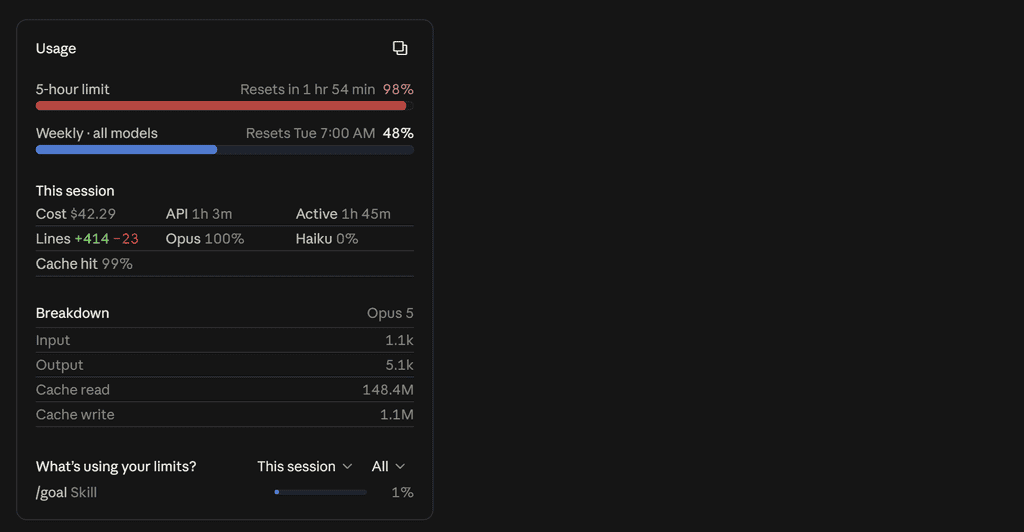The width and height of the screenshot is (1024, 532).
Task: Click the Usage panel title
Action: [56, 48]
